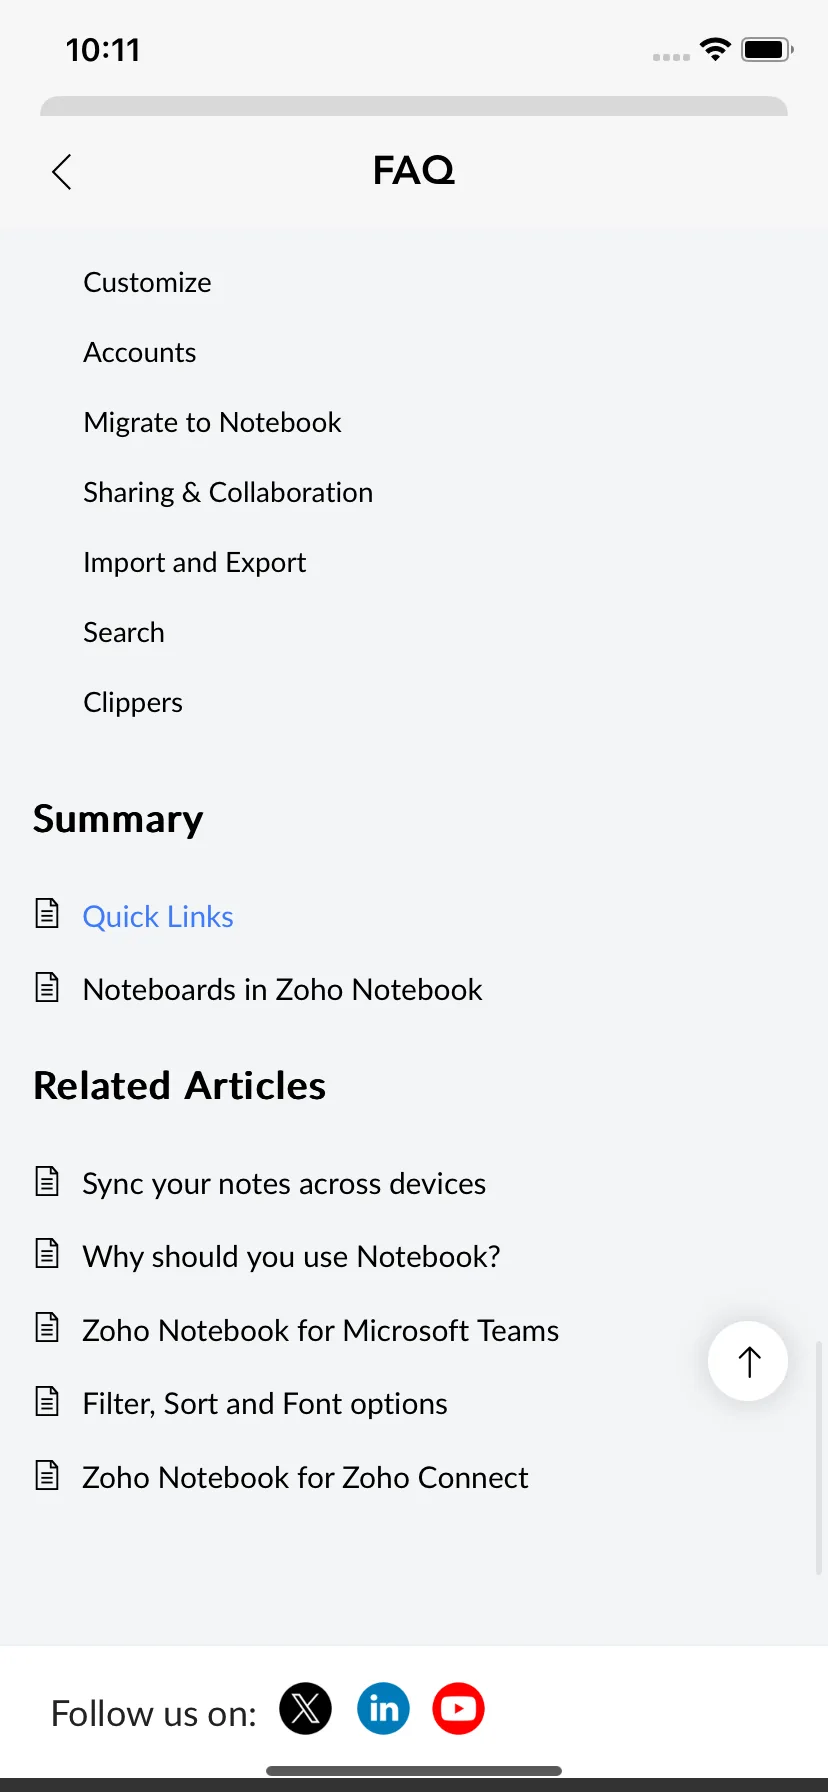The image size is (828, 1792).
Task: Open the Clippers topic
Action: pos(133,702)
